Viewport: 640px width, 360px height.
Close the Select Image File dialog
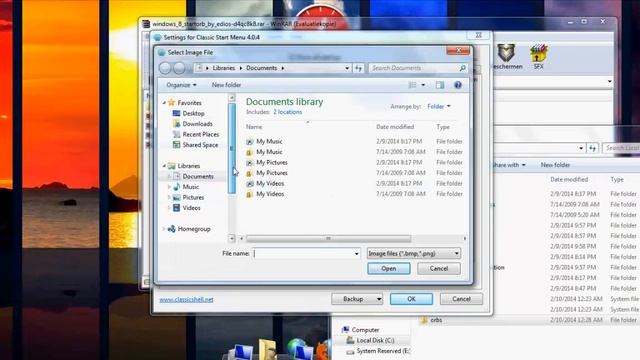pos(458,50)
